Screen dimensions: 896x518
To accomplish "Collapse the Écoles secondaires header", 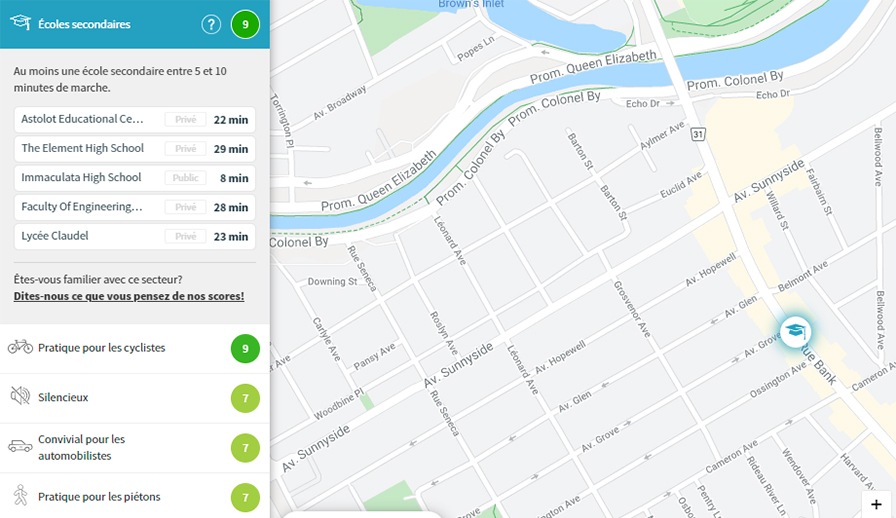I will point(135,24).
